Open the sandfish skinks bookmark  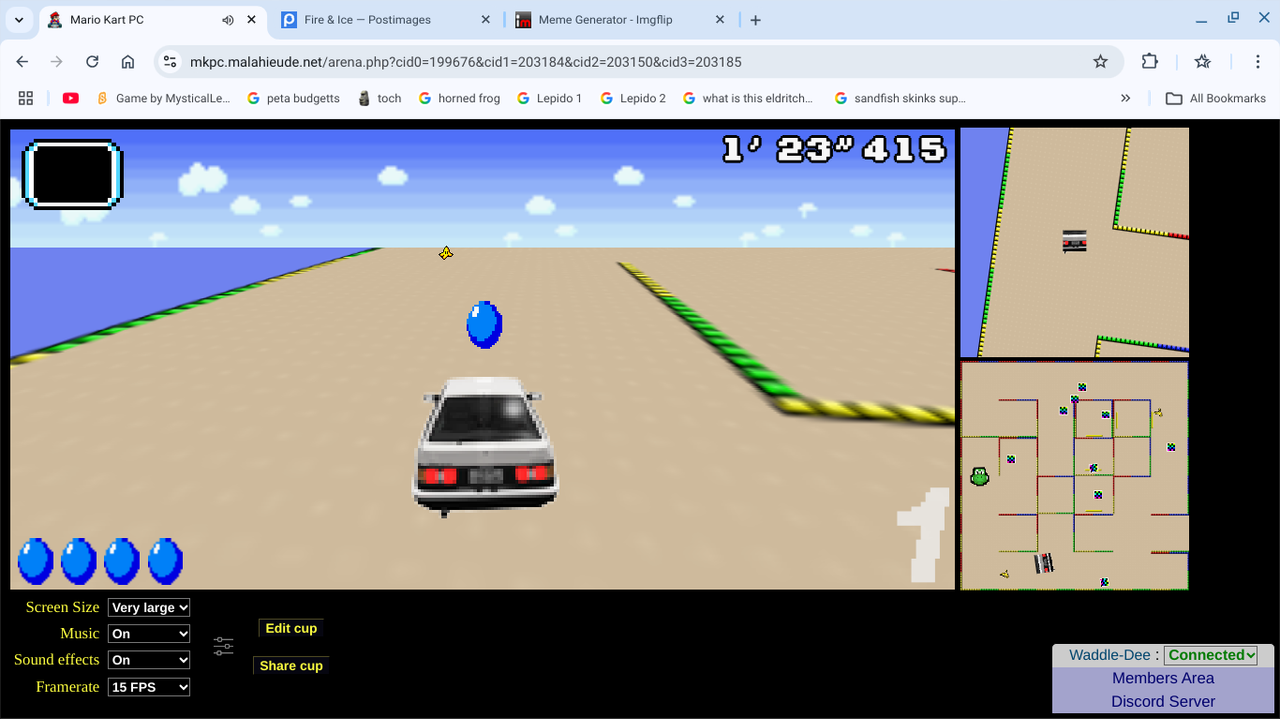coord(900,98)
